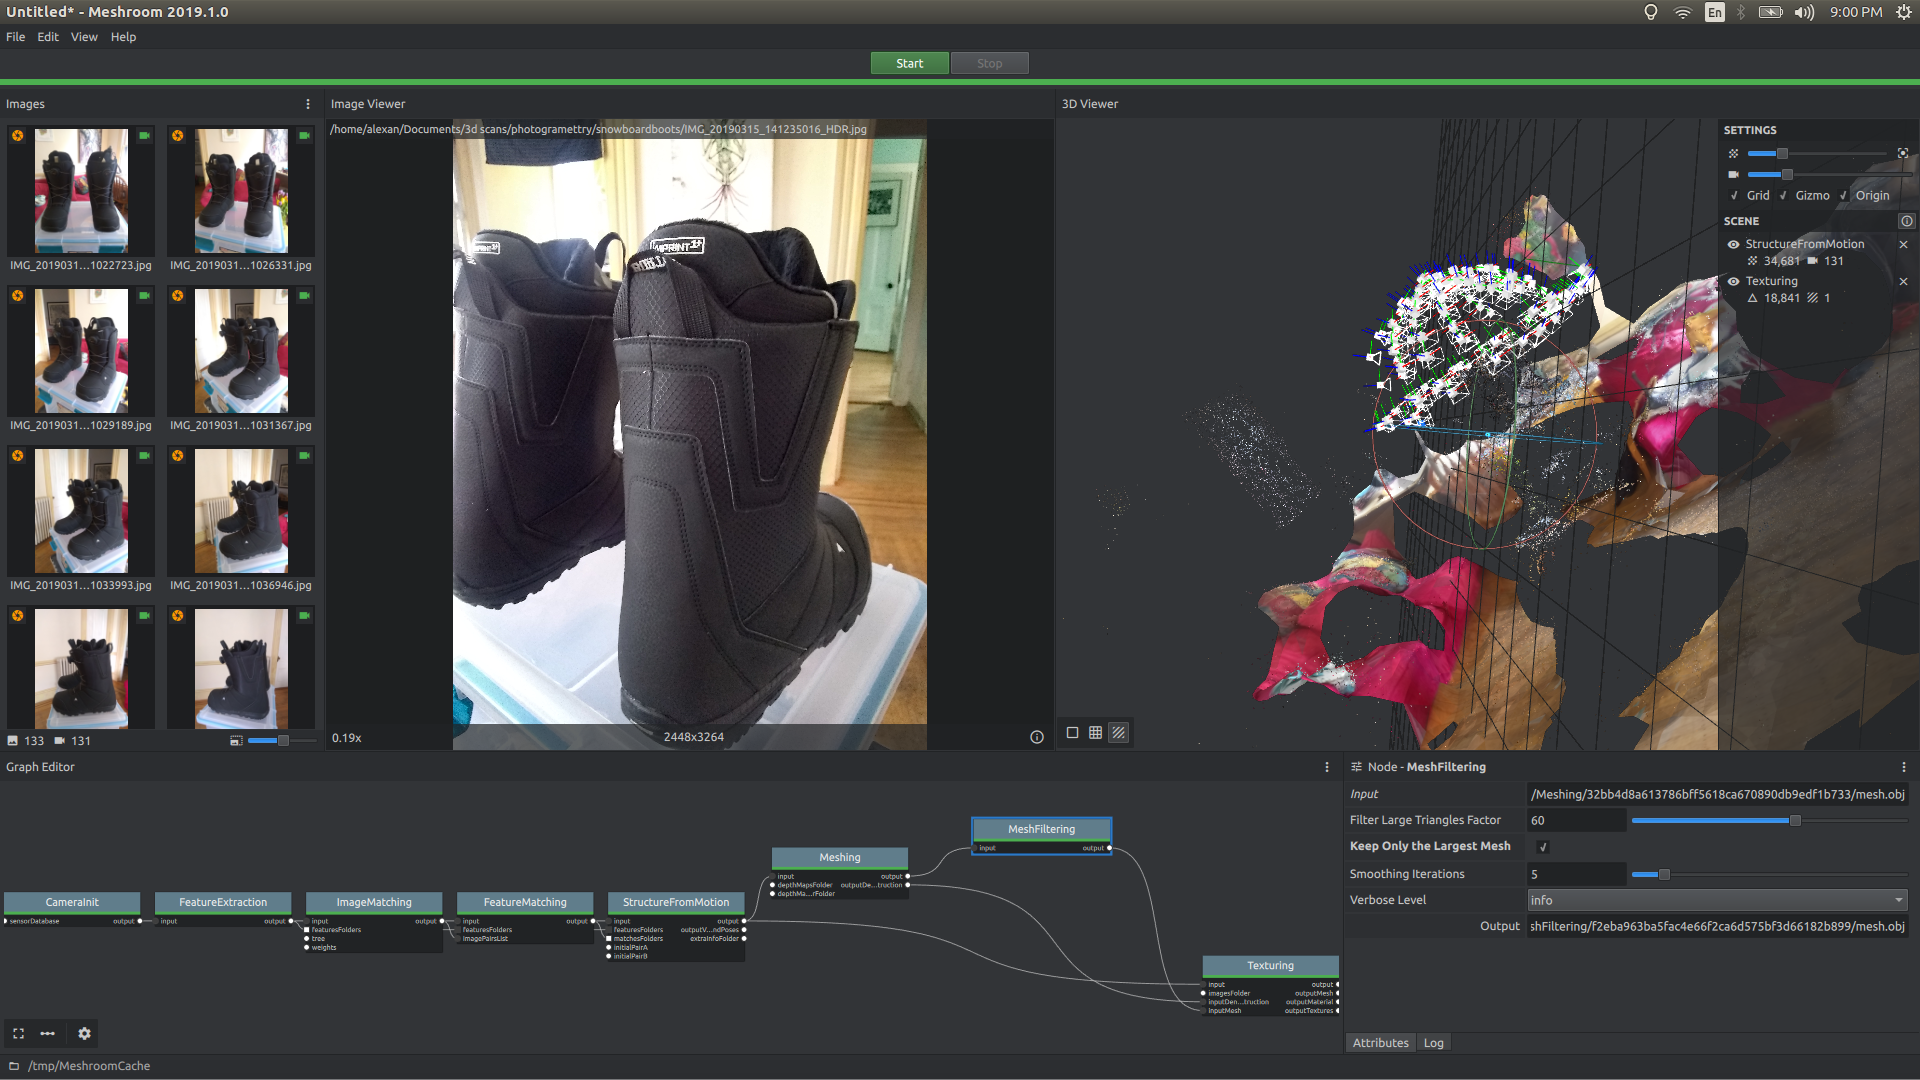Open the Verbose Level dropdown

pos(1716,900)
